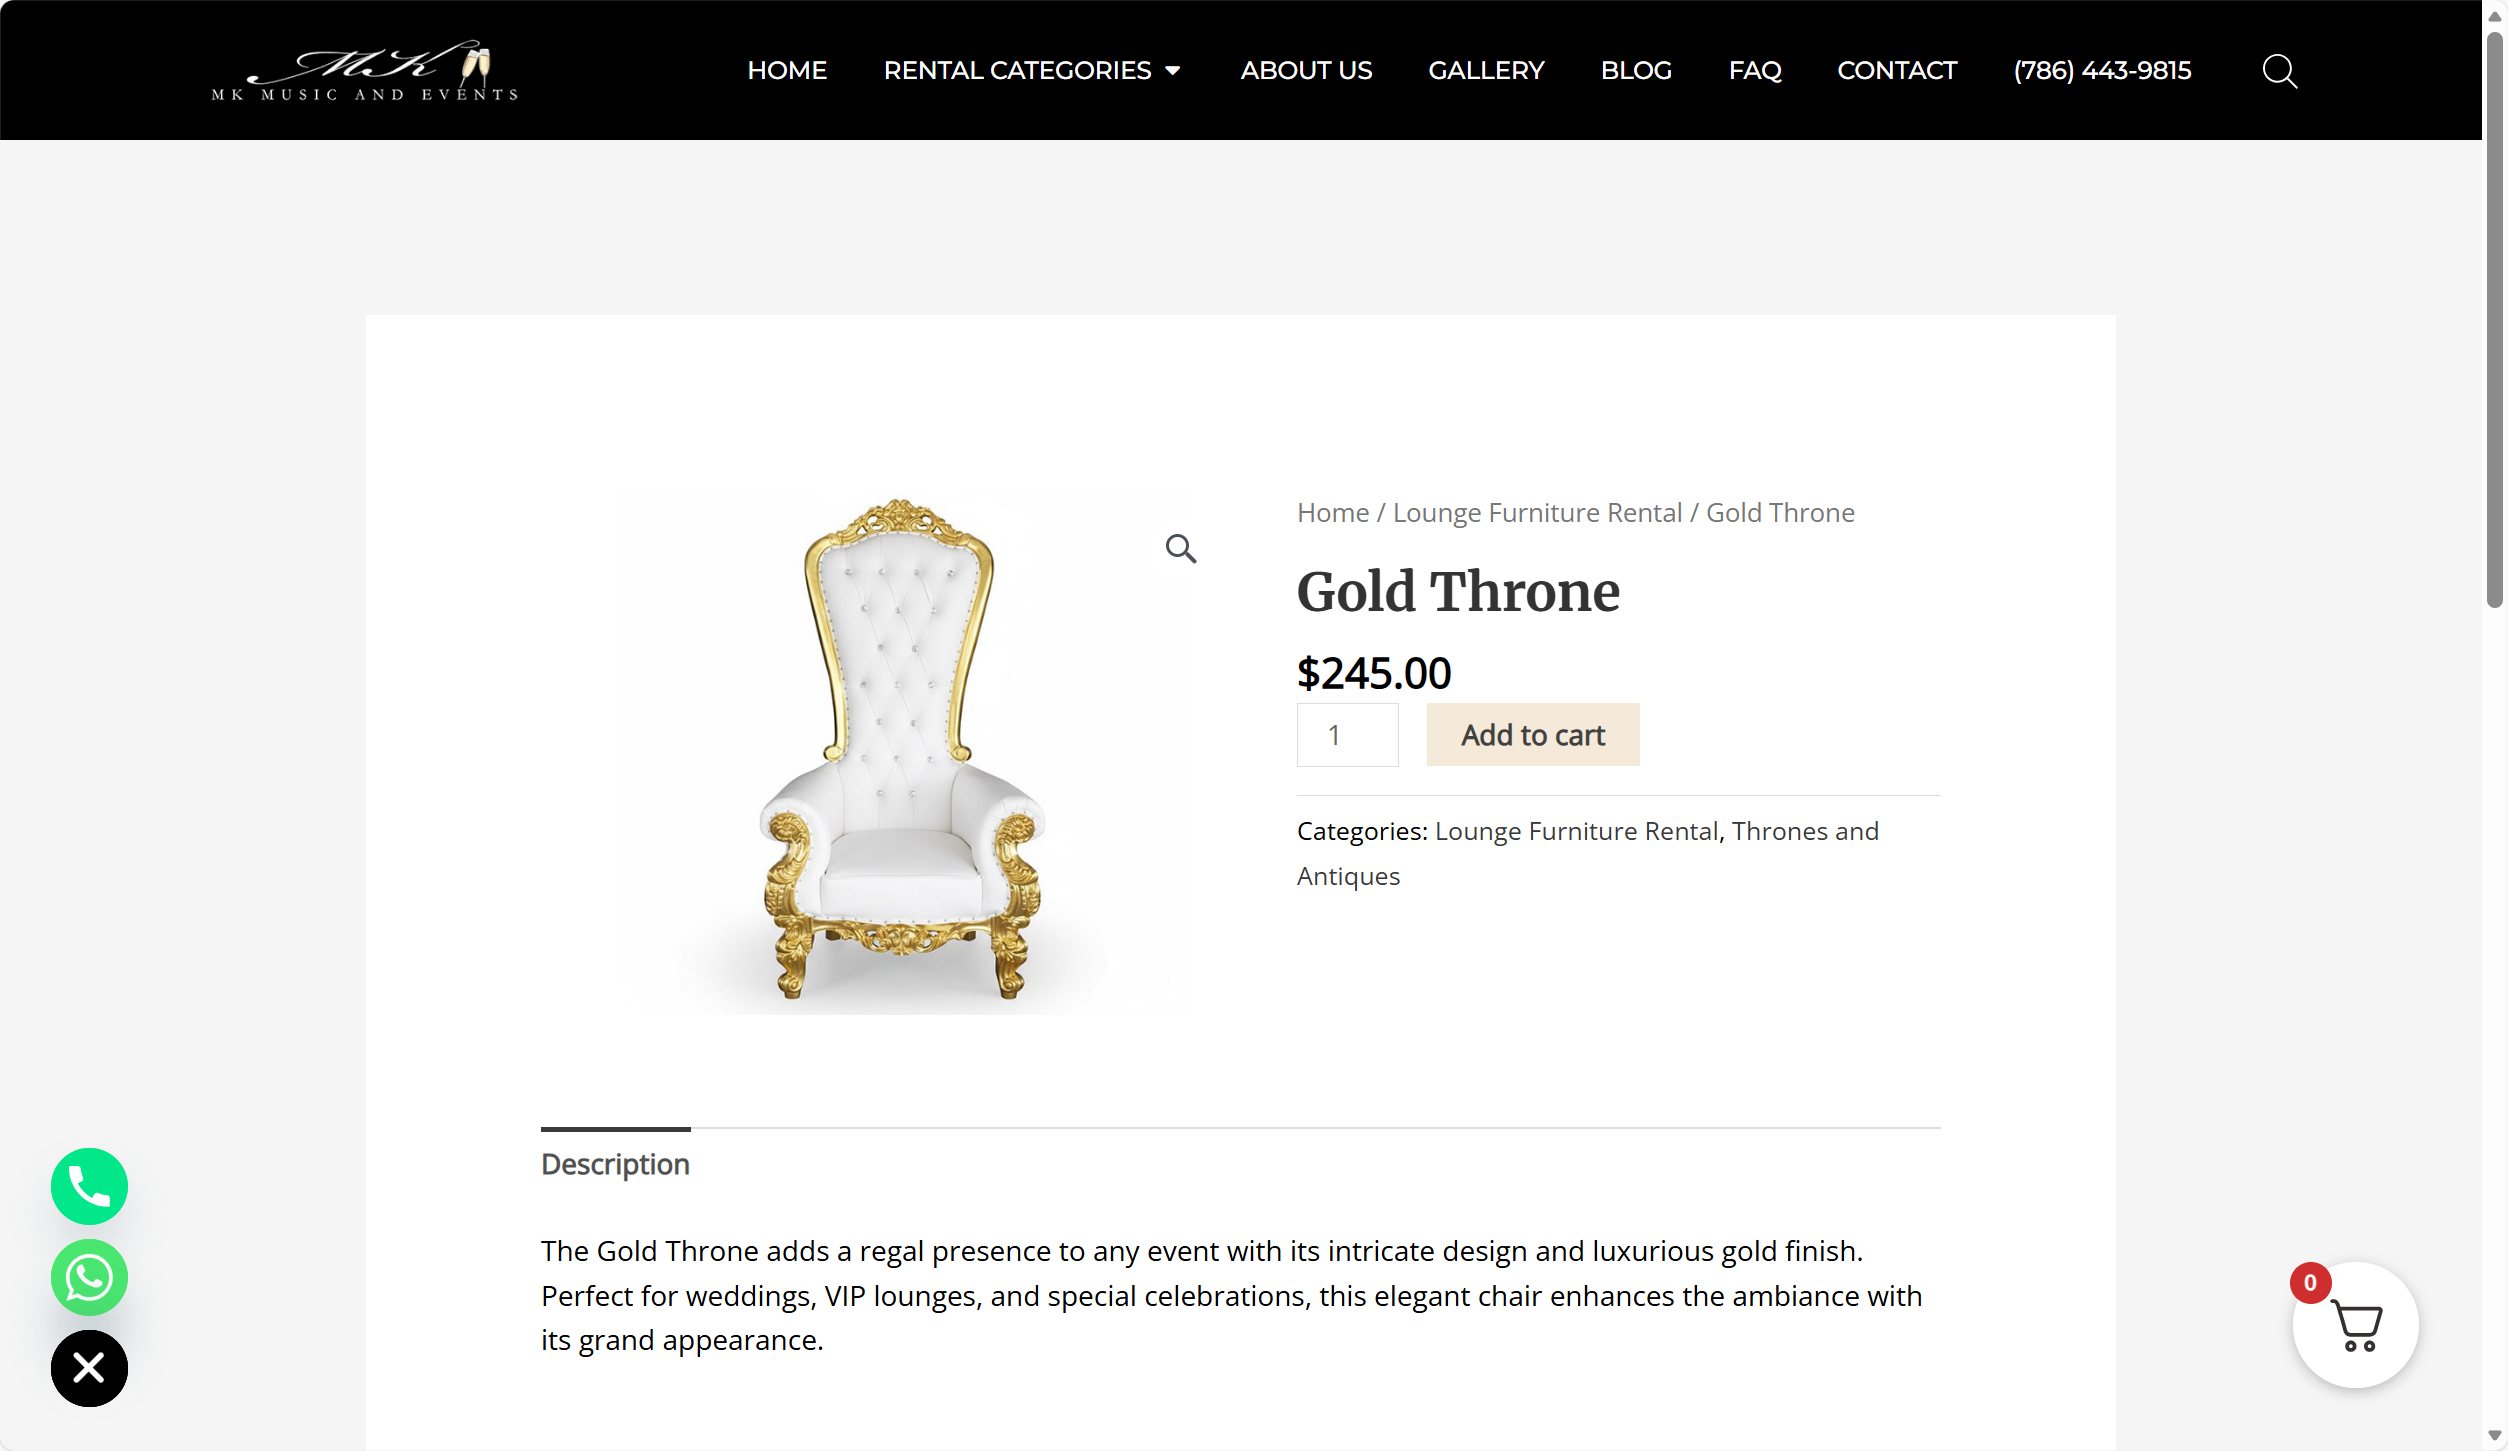
Task: Close the floating contact buttons
Action: point(89,1367)
